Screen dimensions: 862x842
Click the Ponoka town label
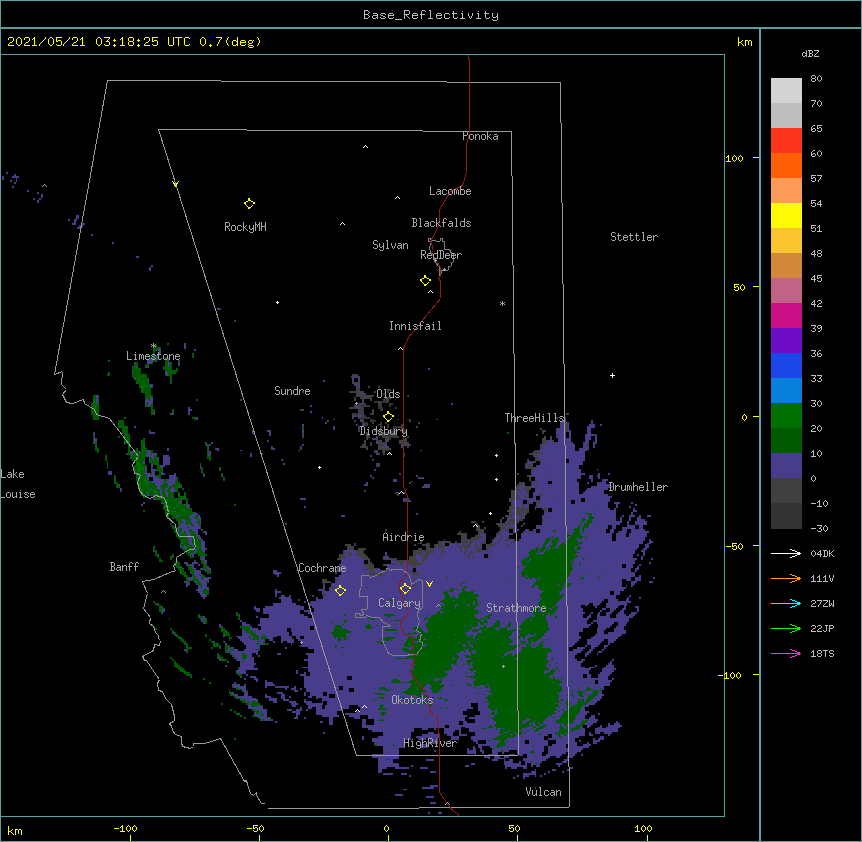click(480, 136)
